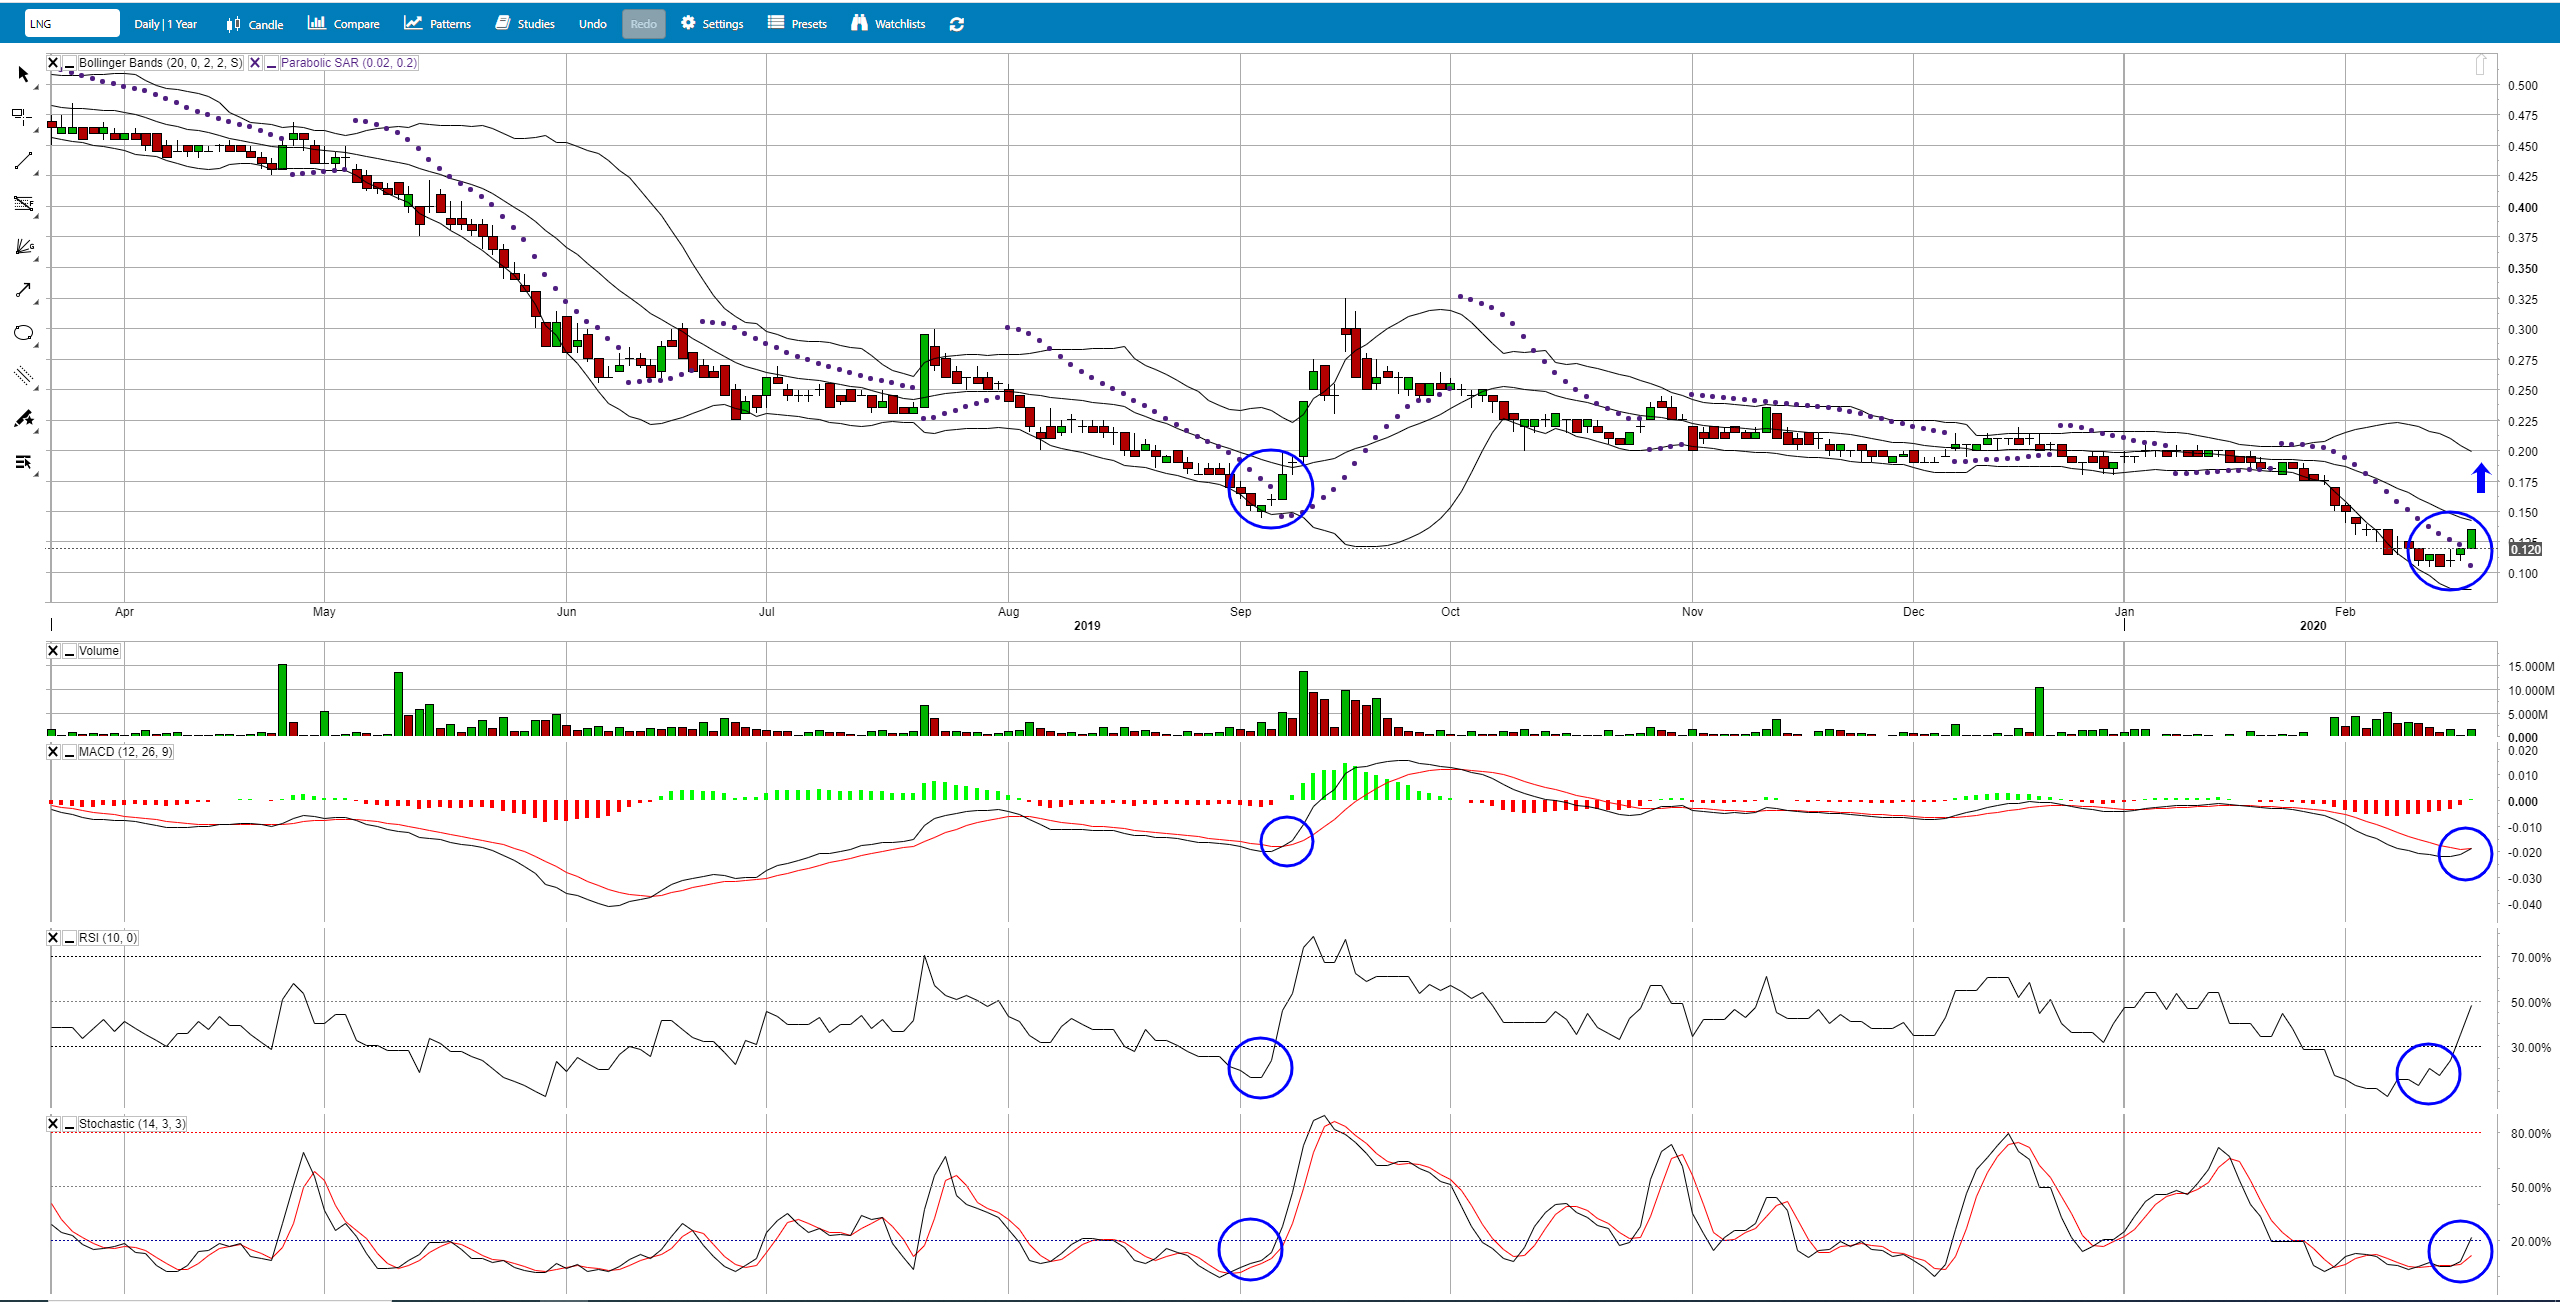Screen dimensions: 2560x1302
Task: Click the binoculars icon beside Watchlists
Action: tap(859, 23)
